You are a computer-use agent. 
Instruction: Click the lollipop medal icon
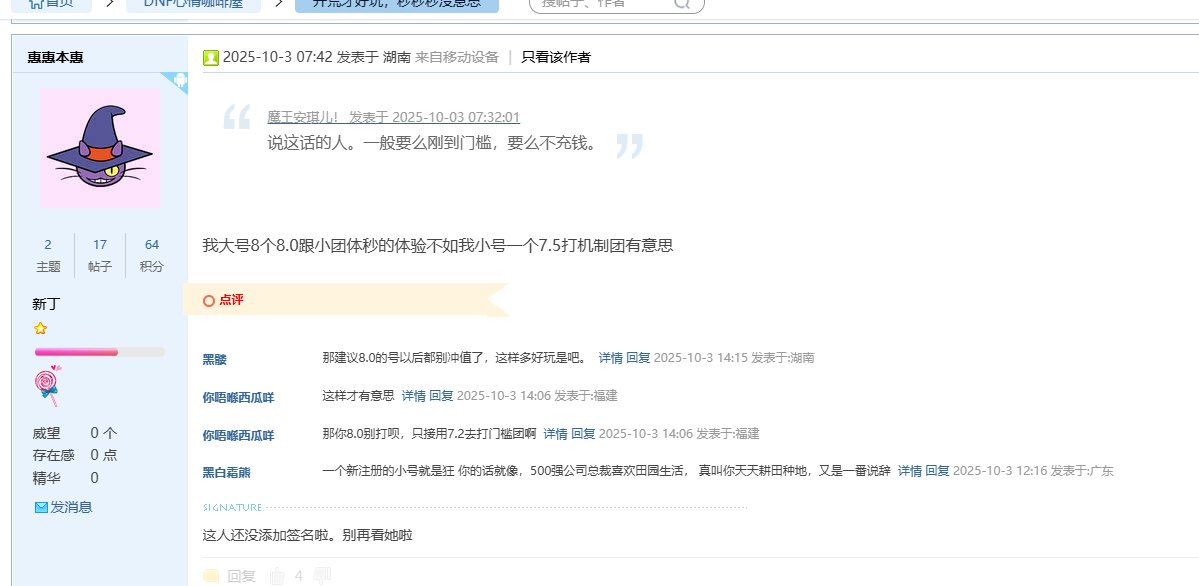tap(47, 385)
